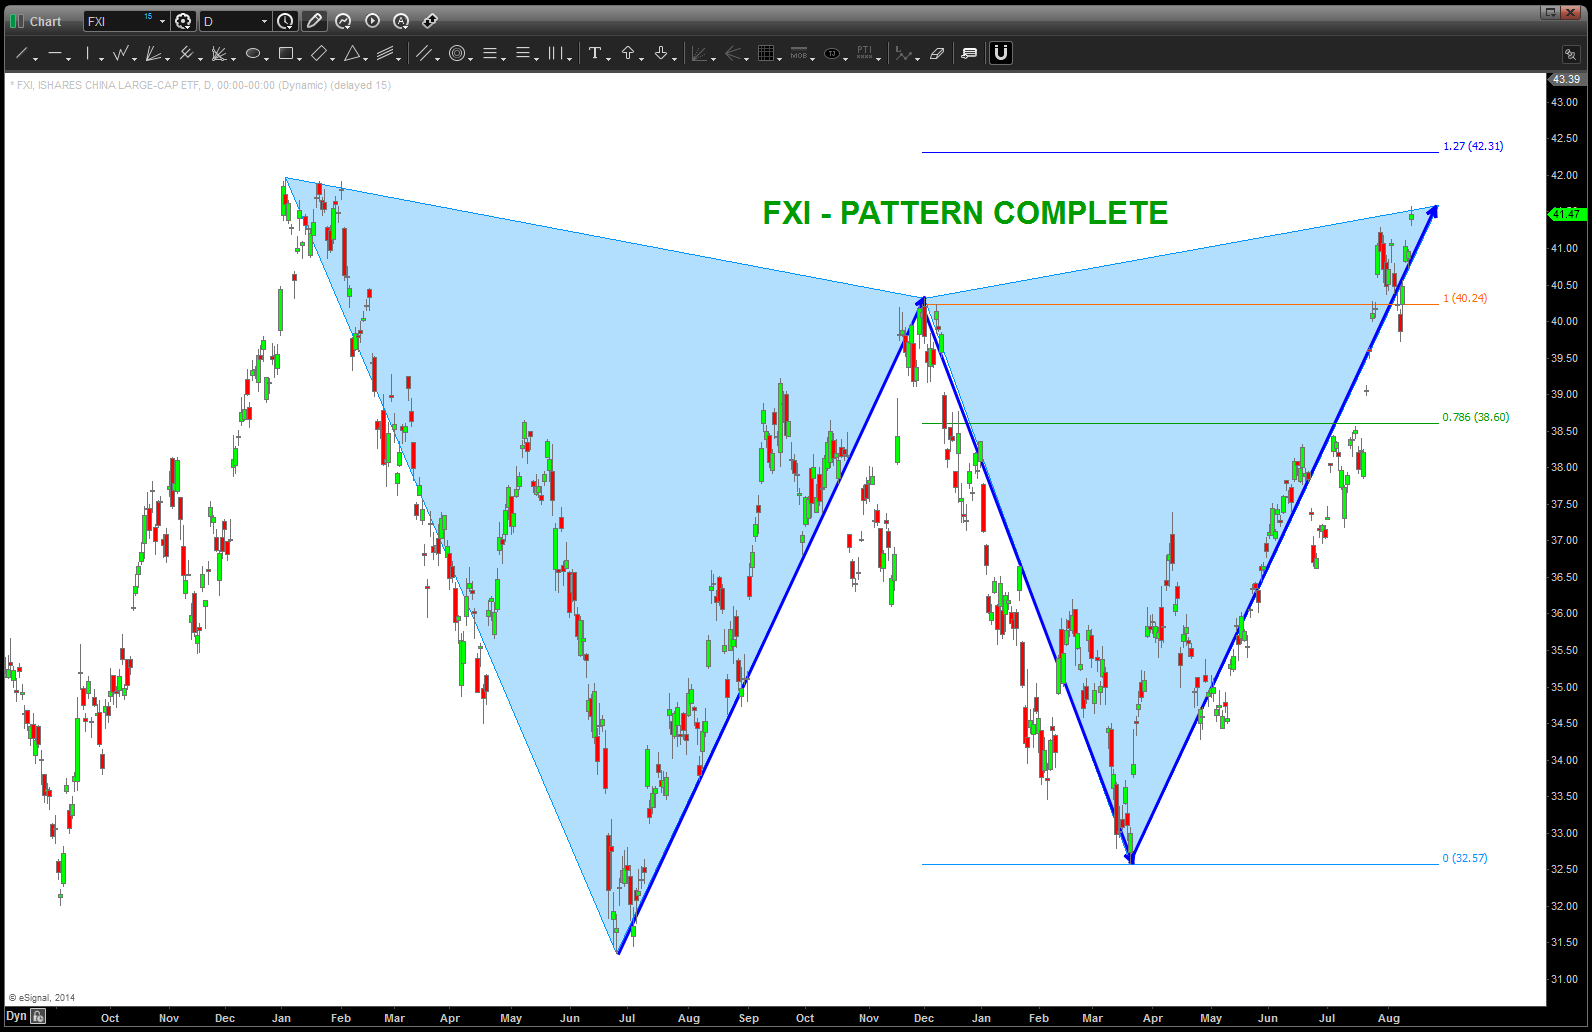Image resolution: width=1592 pixels, height=1032 pixels.
Task: Select the ellipse drawing tool
Action: [x=253, y=54]
